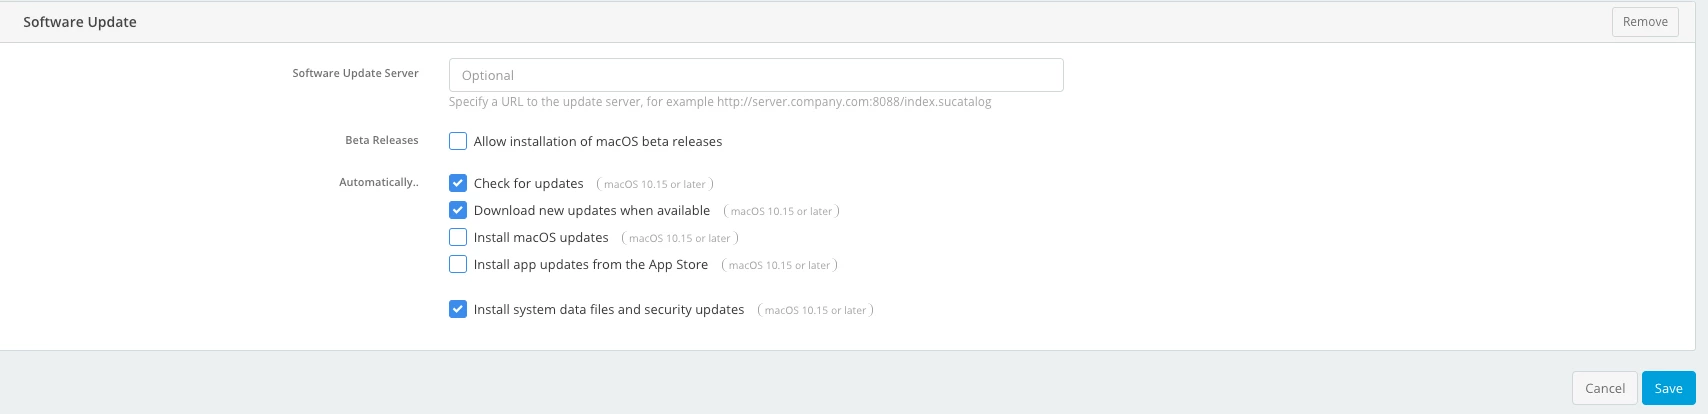Click the Remove button for Software Update
Image resolution: width=1708 pixels, height=414 pixels.
pos(1645,22)
